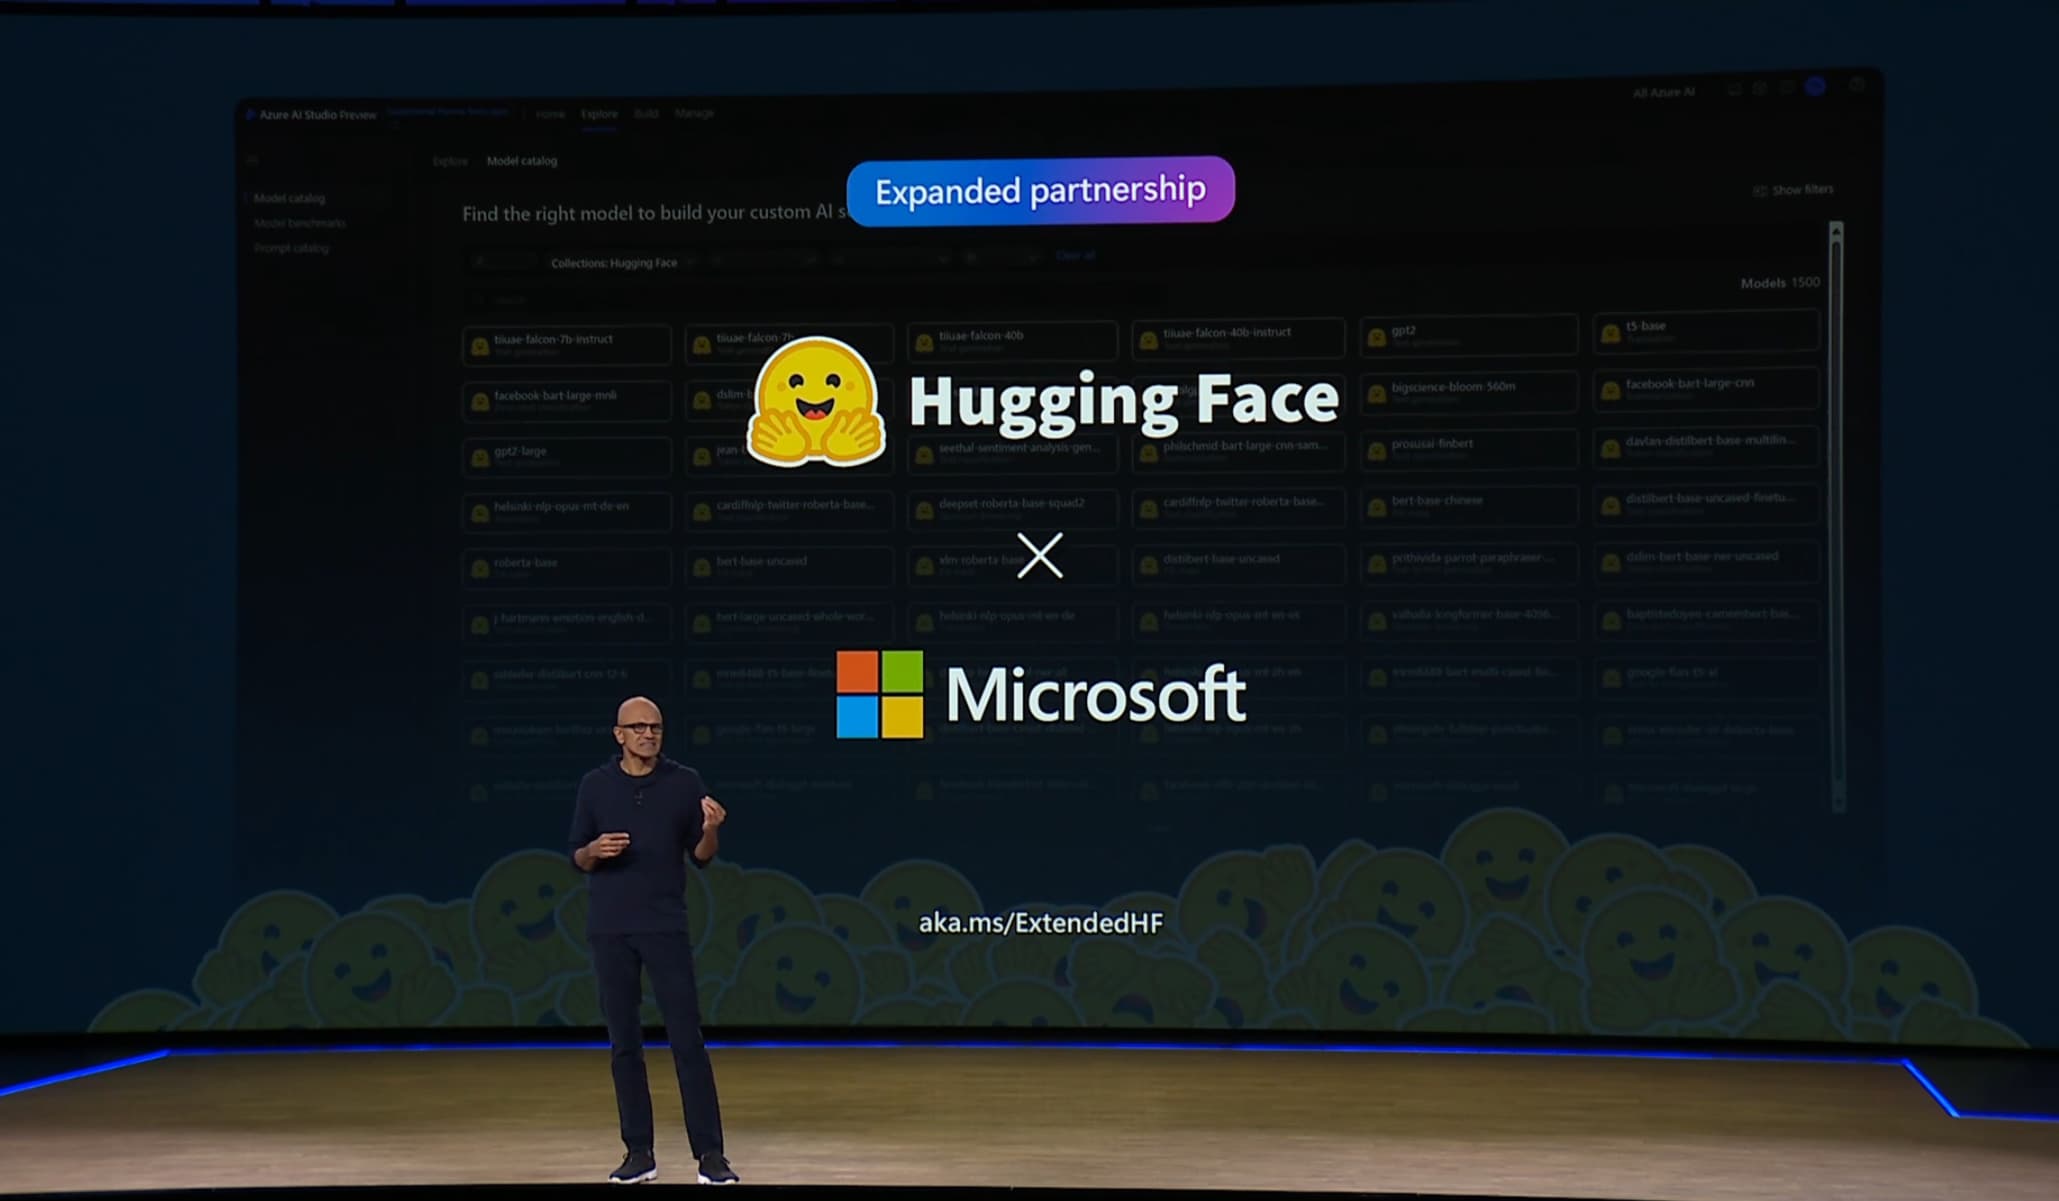Open Azure AI Studio Home icon
The image size is (2059, 1201).
point(550,113)
